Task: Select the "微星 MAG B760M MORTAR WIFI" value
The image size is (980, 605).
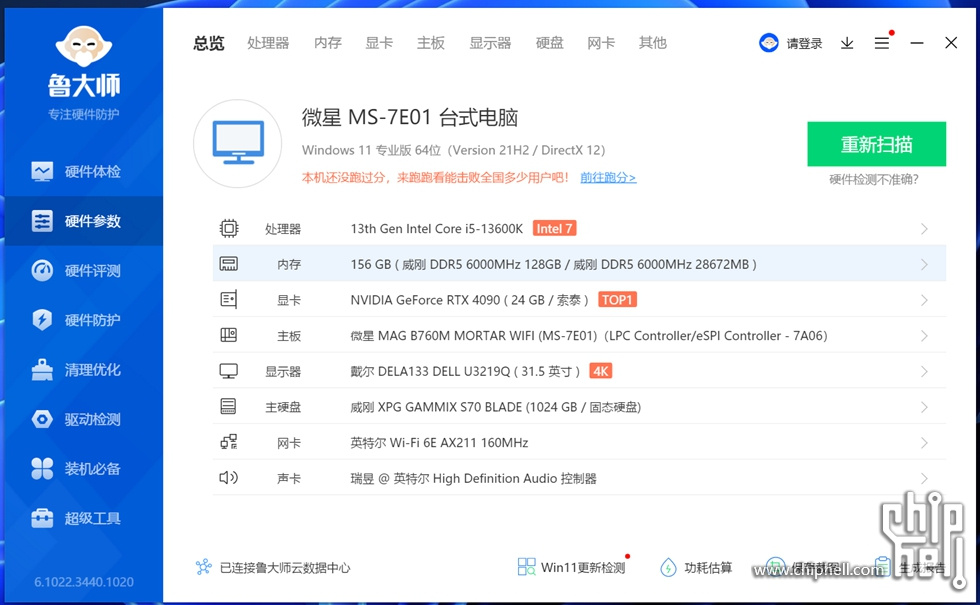Action: click(442, 336)
